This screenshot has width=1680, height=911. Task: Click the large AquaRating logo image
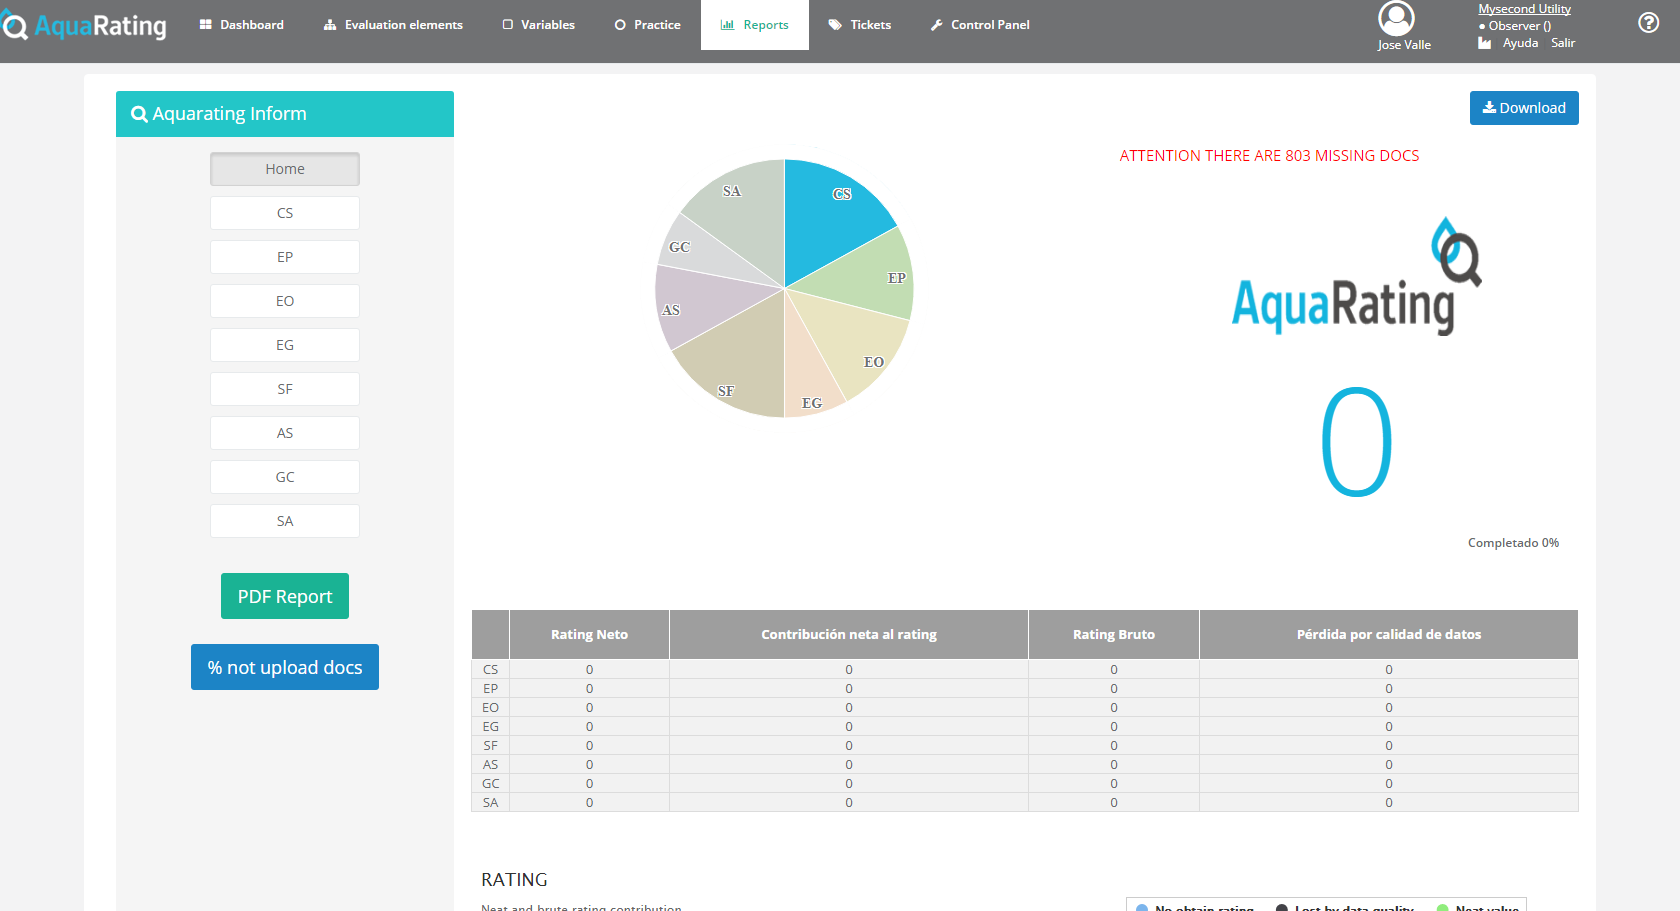coord(1356,276)
